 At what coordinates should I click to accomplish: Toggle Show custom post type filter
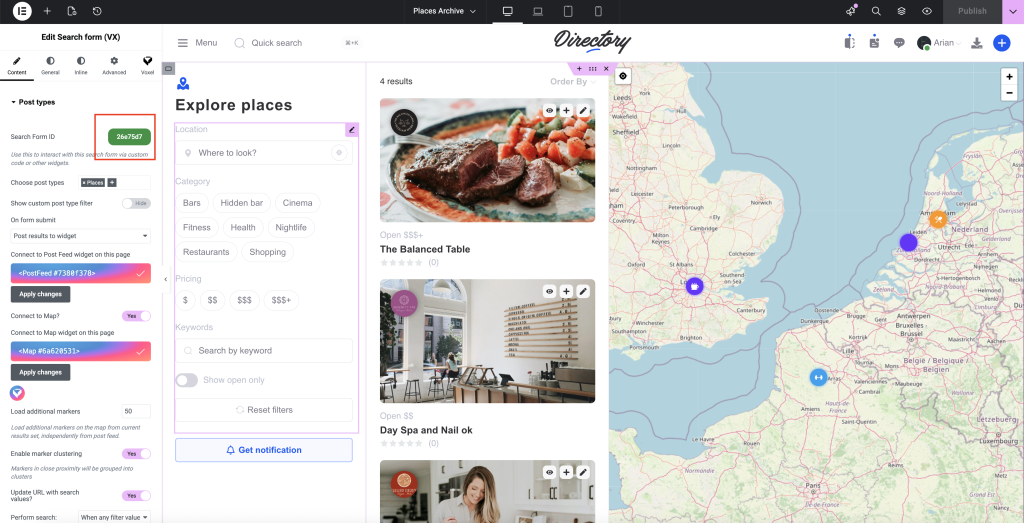[136, 203]
